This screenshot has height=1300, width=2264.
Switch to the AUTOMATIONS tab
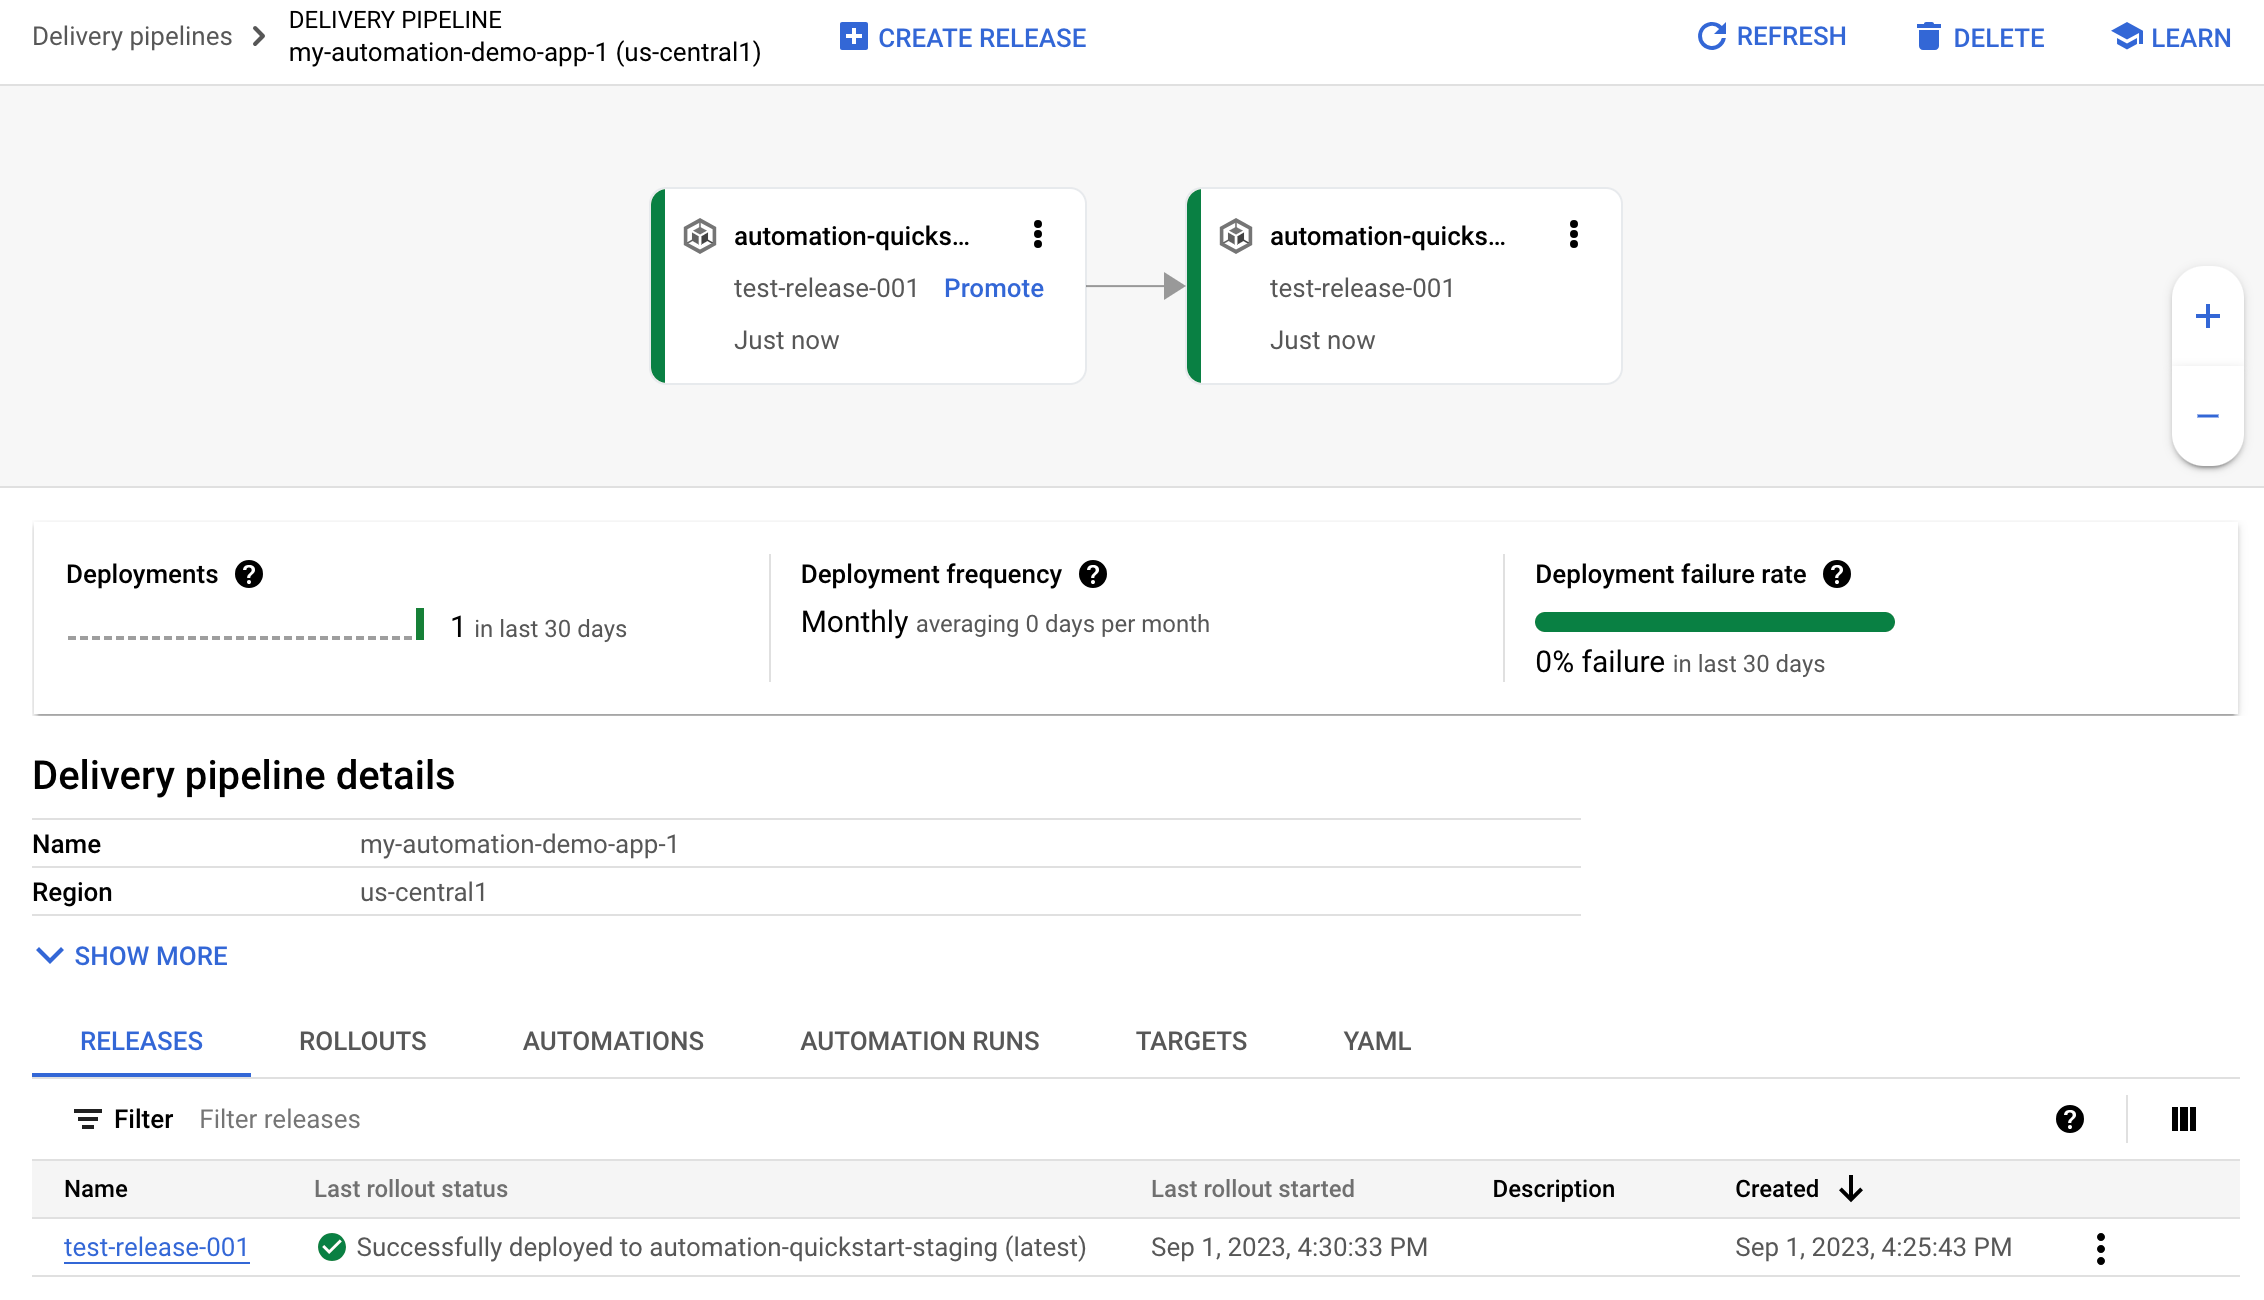pyautogui.click(x=613, y=1042)
